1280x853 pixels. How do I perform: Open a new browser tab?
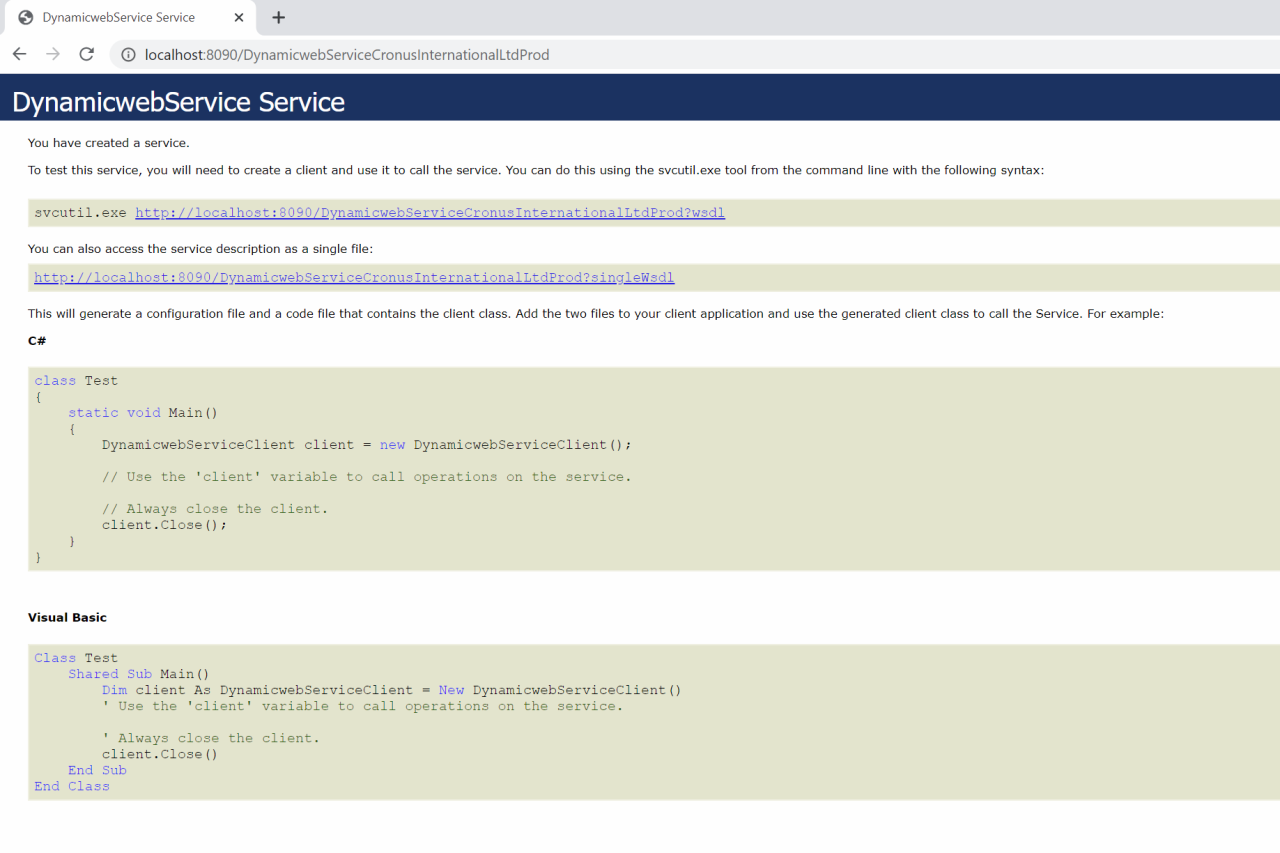point(278,17)
